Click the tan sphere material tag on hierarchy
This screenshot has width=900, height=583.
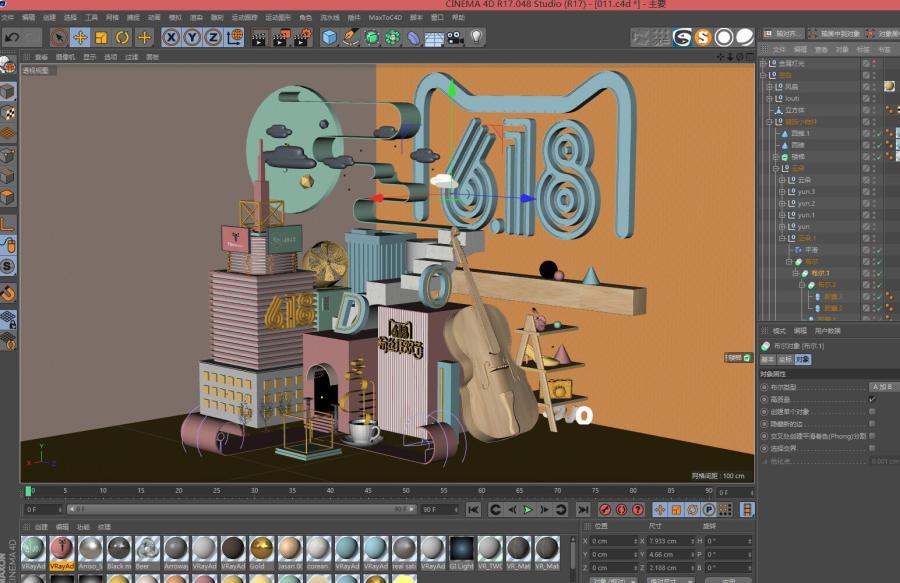point(889,86)
